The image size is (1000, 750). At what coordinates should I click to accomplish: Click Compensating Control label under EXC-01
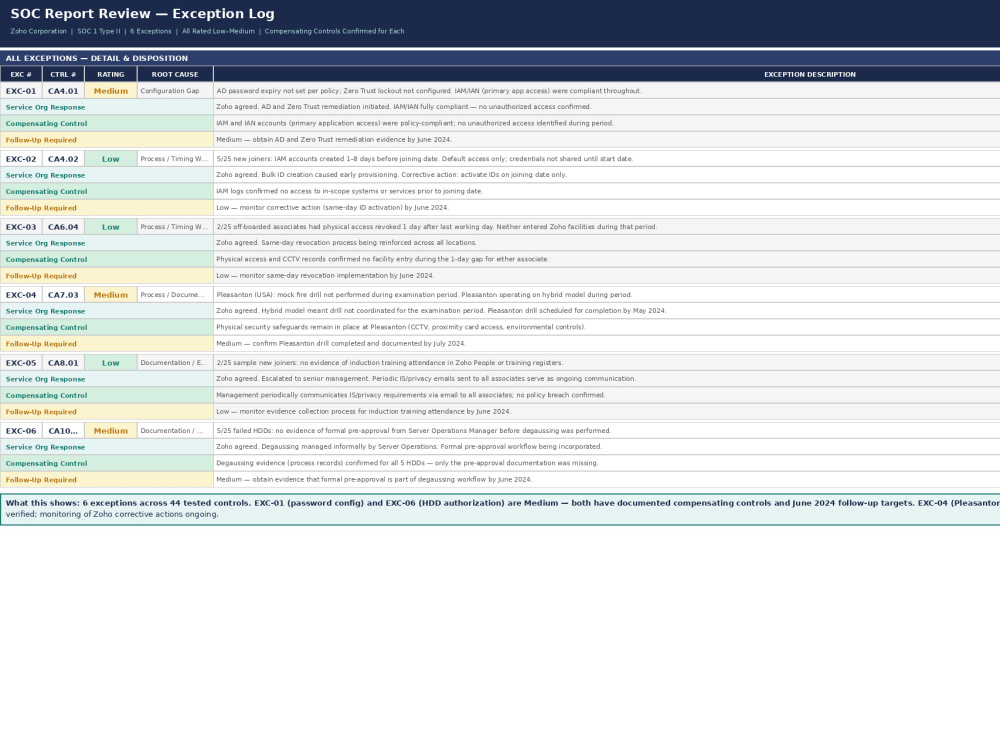pyautogui.click(x=107, y=123)
